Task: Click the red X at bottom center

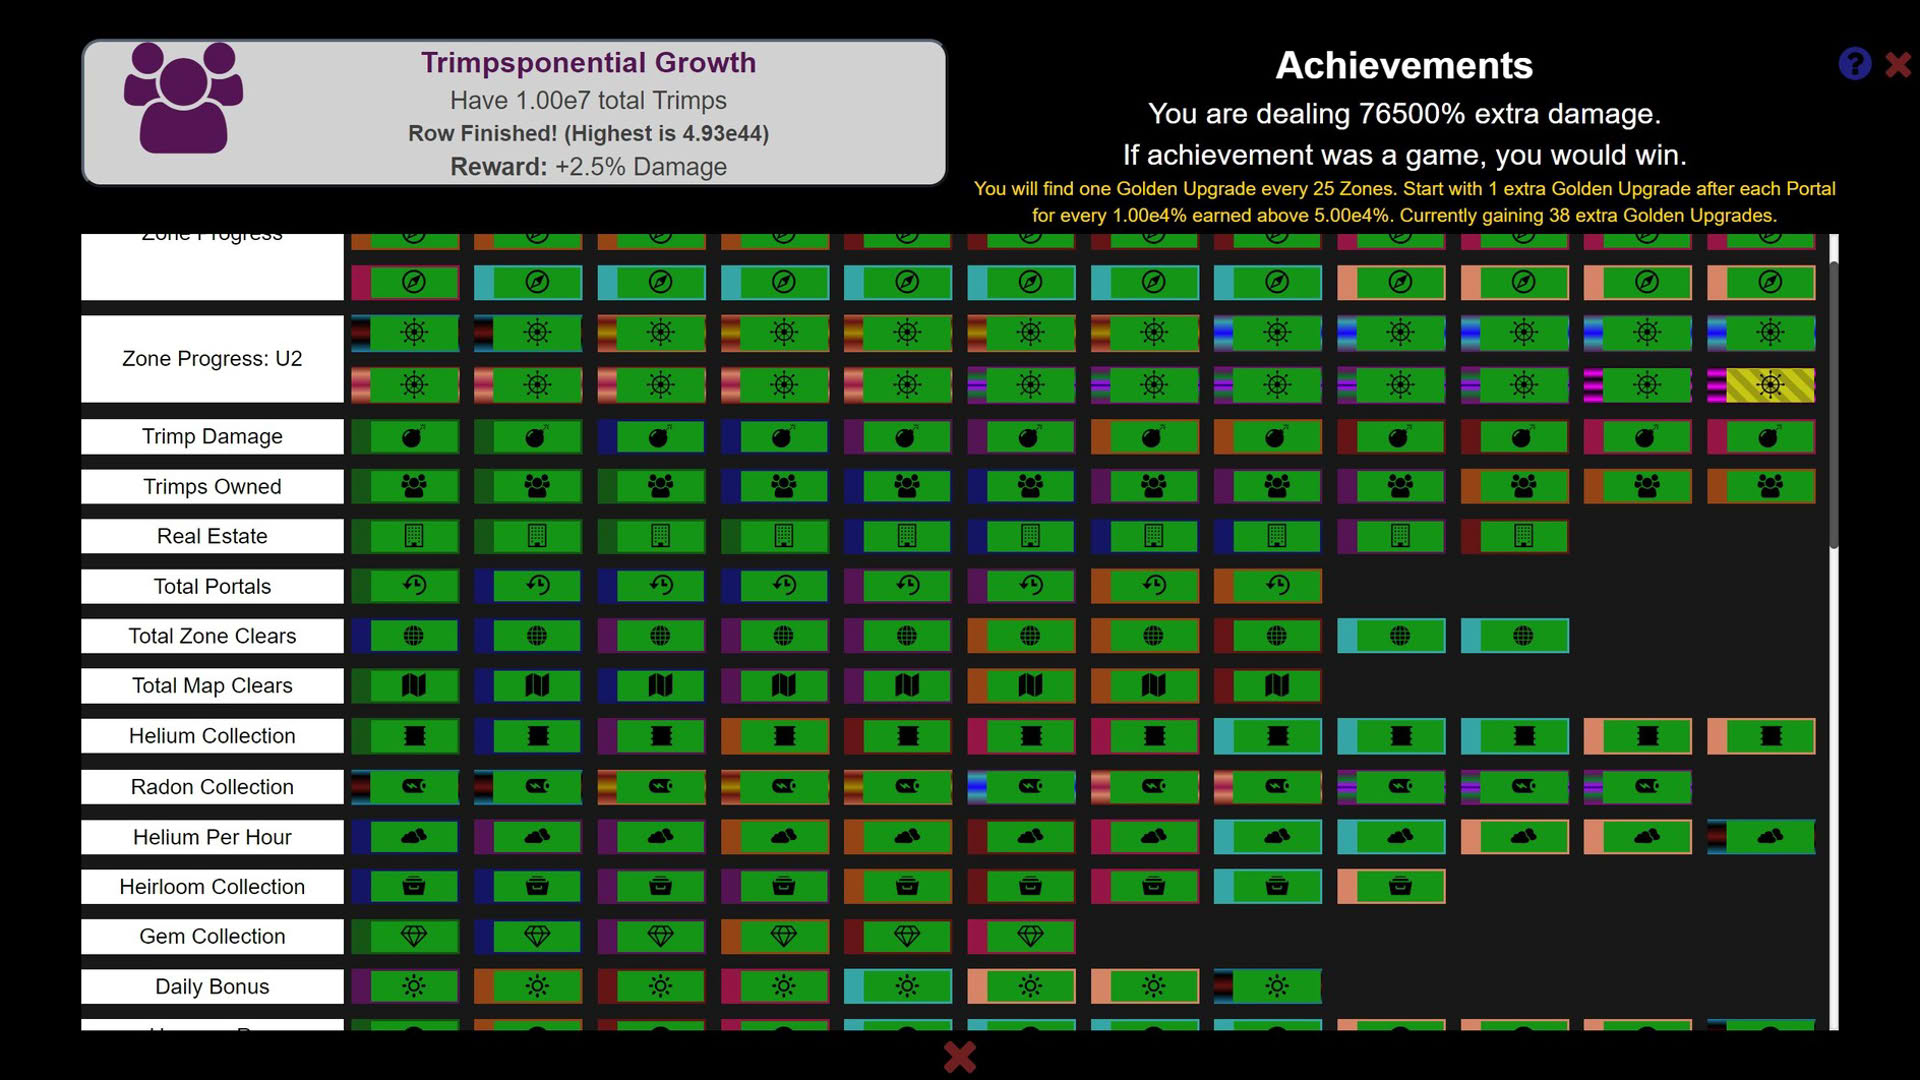Action: (x=959, y=1056)
